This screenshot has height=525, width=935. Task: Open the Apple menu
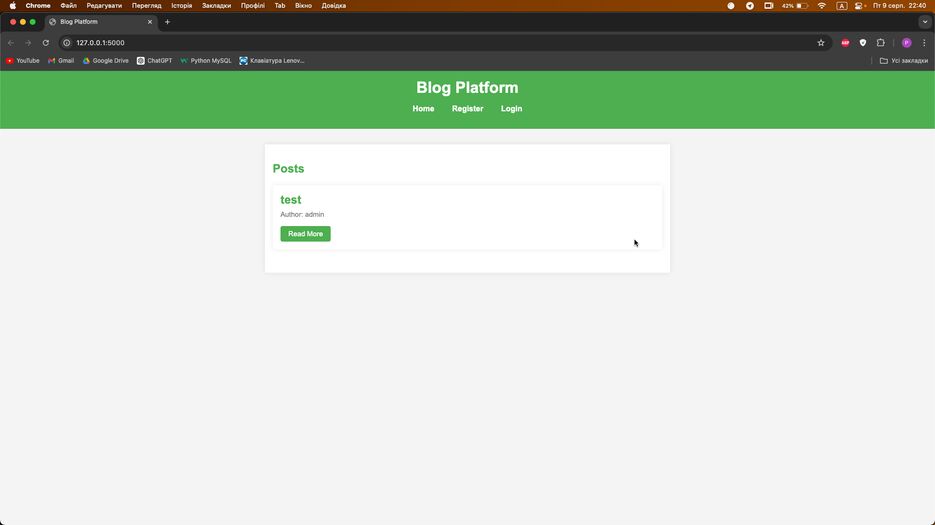pyautogui.click(x=13, y=5)
